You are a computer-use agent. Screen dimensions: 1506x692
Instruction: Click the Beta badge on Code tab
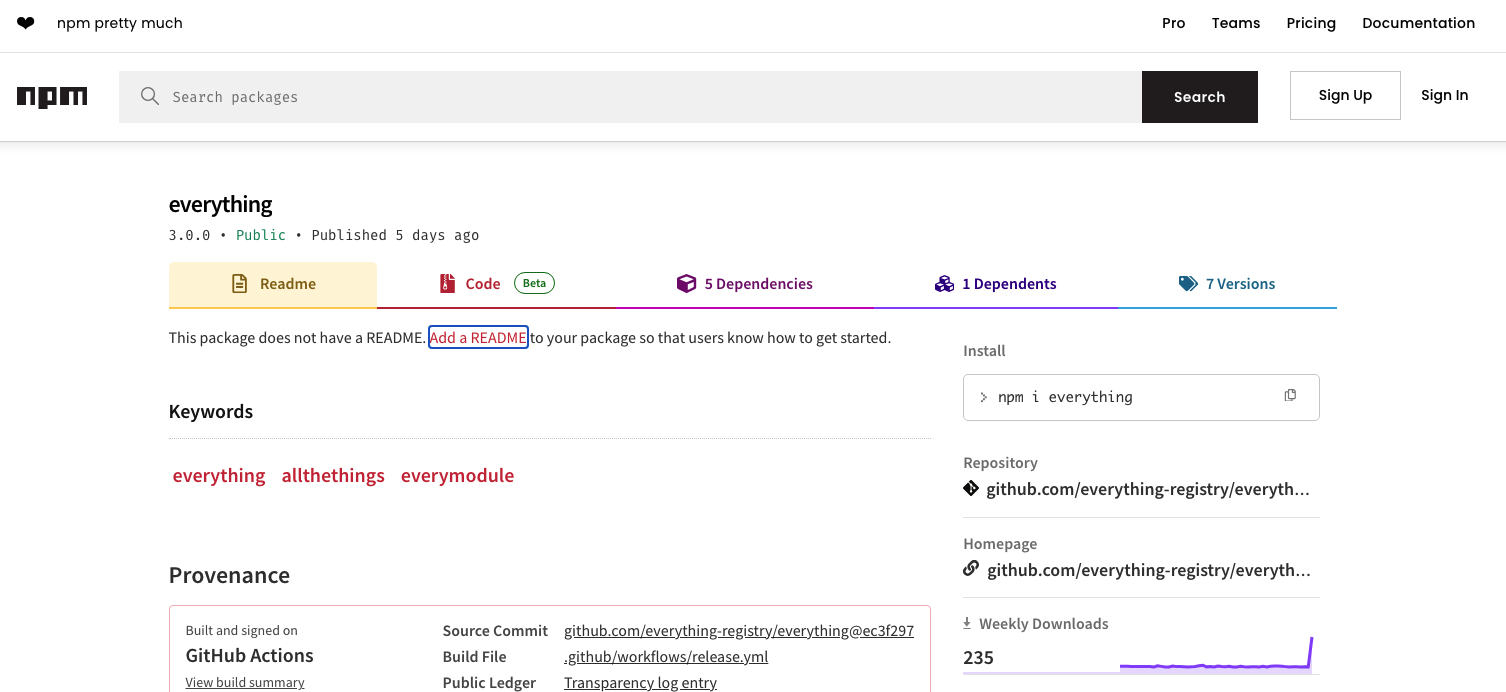(534, 283)
